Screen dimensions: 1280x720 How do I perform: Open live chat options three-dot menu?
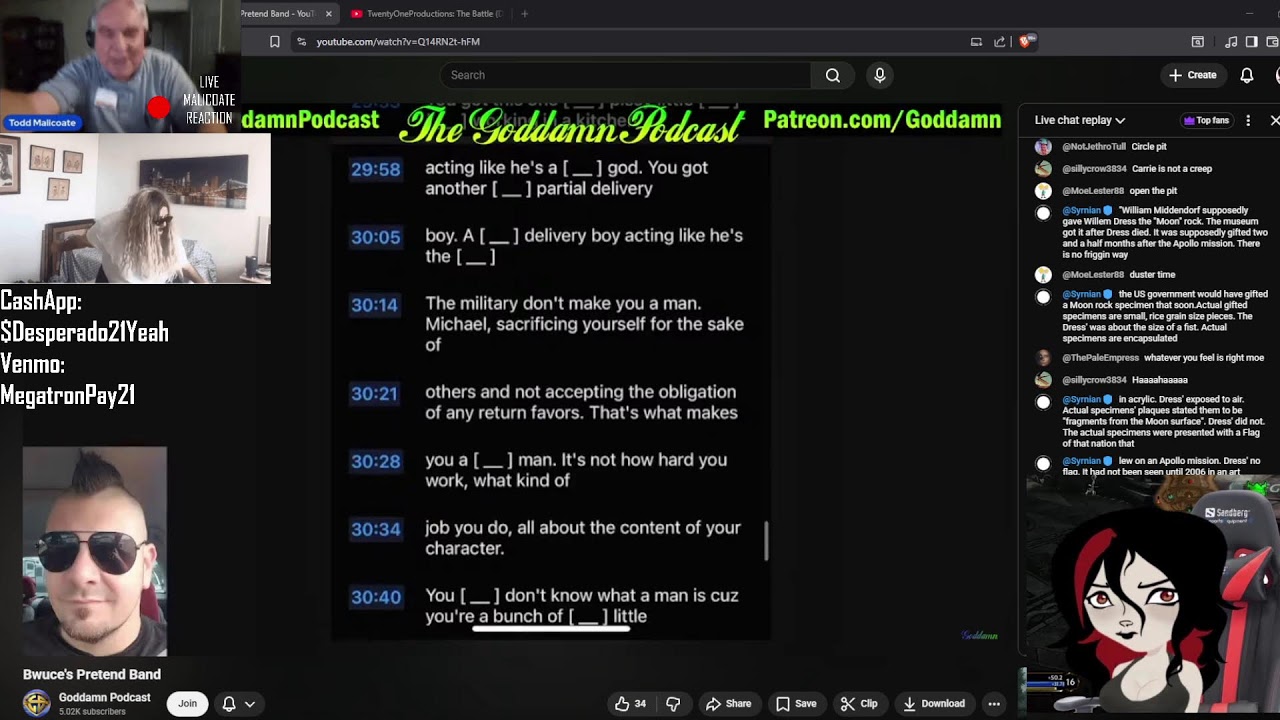tap(1248, 120)
